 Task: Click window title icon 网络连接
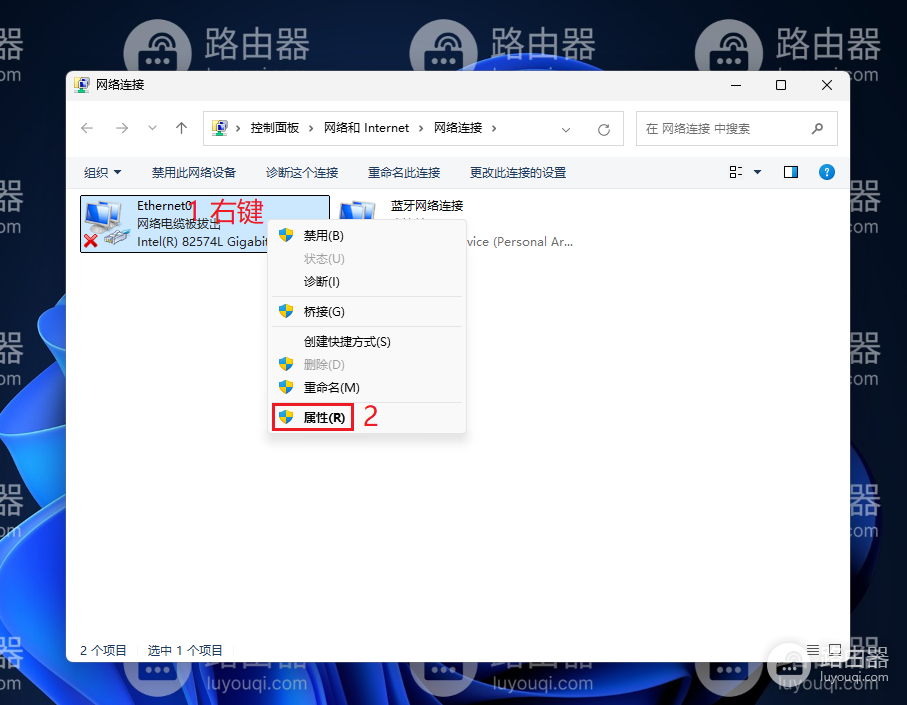tap(82, 85)
